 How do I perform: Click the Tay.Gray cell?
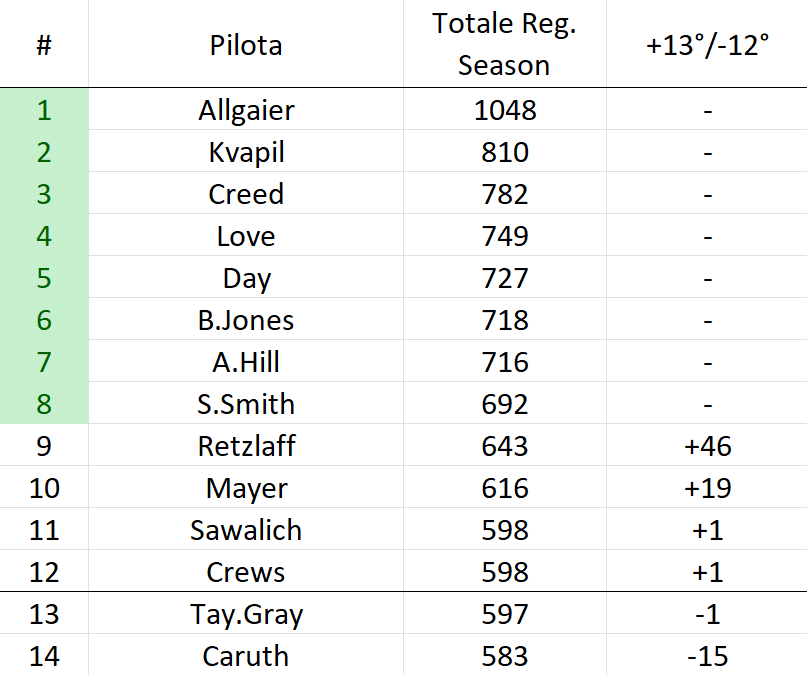point(246,613)
